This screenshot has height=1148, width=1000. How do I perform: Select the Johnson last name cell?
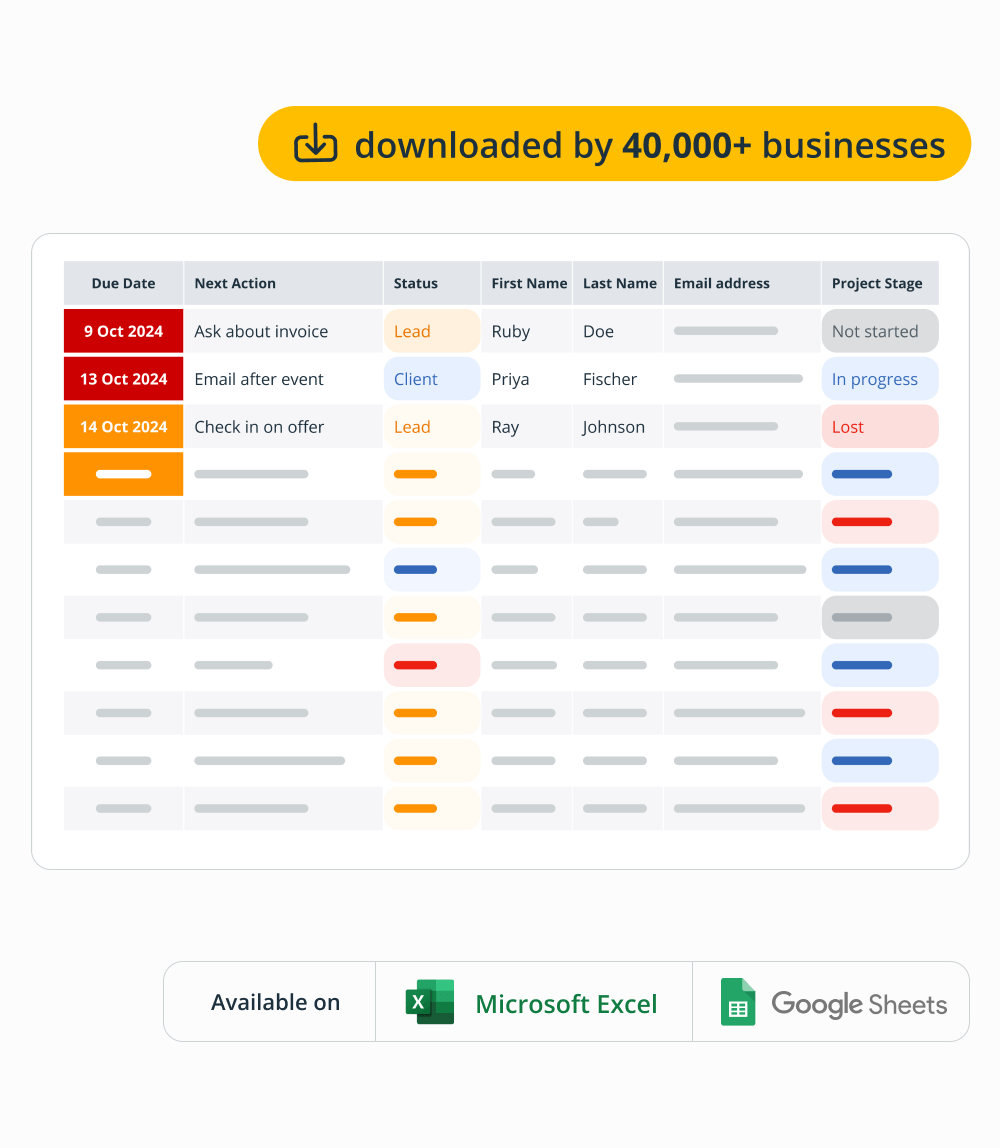point(614,427)
